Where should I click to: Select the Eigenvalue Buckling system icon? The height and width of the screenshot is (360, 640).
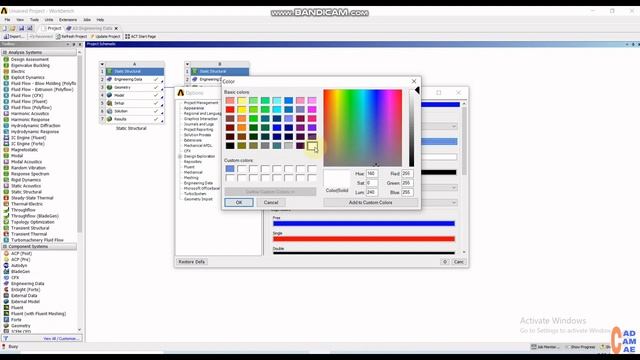tap(6, 65)
